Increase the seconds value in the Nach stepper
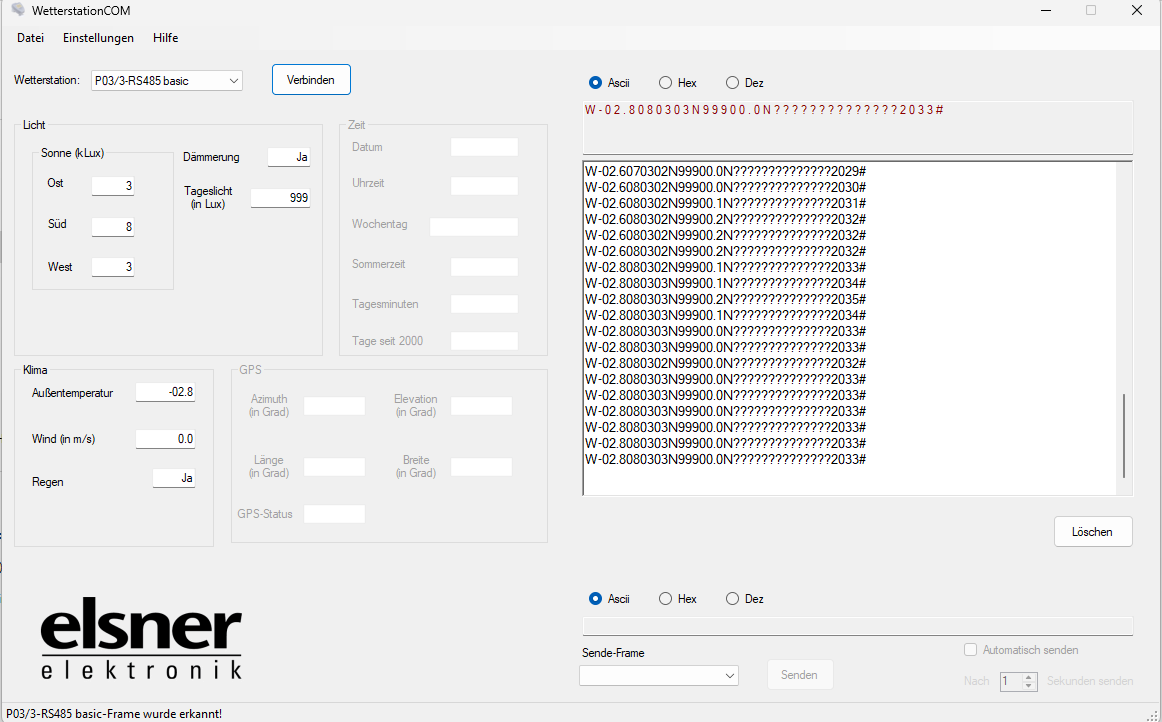This screenshot has height=722, width=1162. click(1030, 677)
